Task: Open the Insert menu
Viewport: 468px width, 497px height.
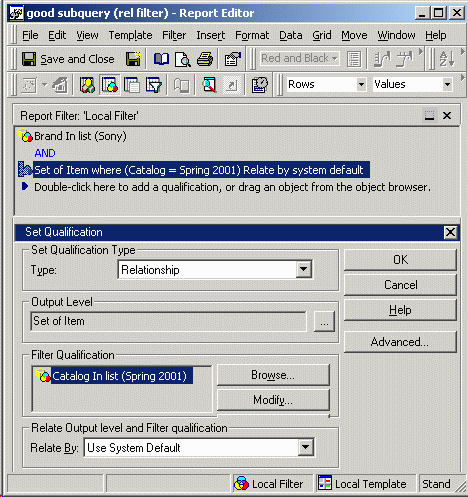Action: (210, 35)
